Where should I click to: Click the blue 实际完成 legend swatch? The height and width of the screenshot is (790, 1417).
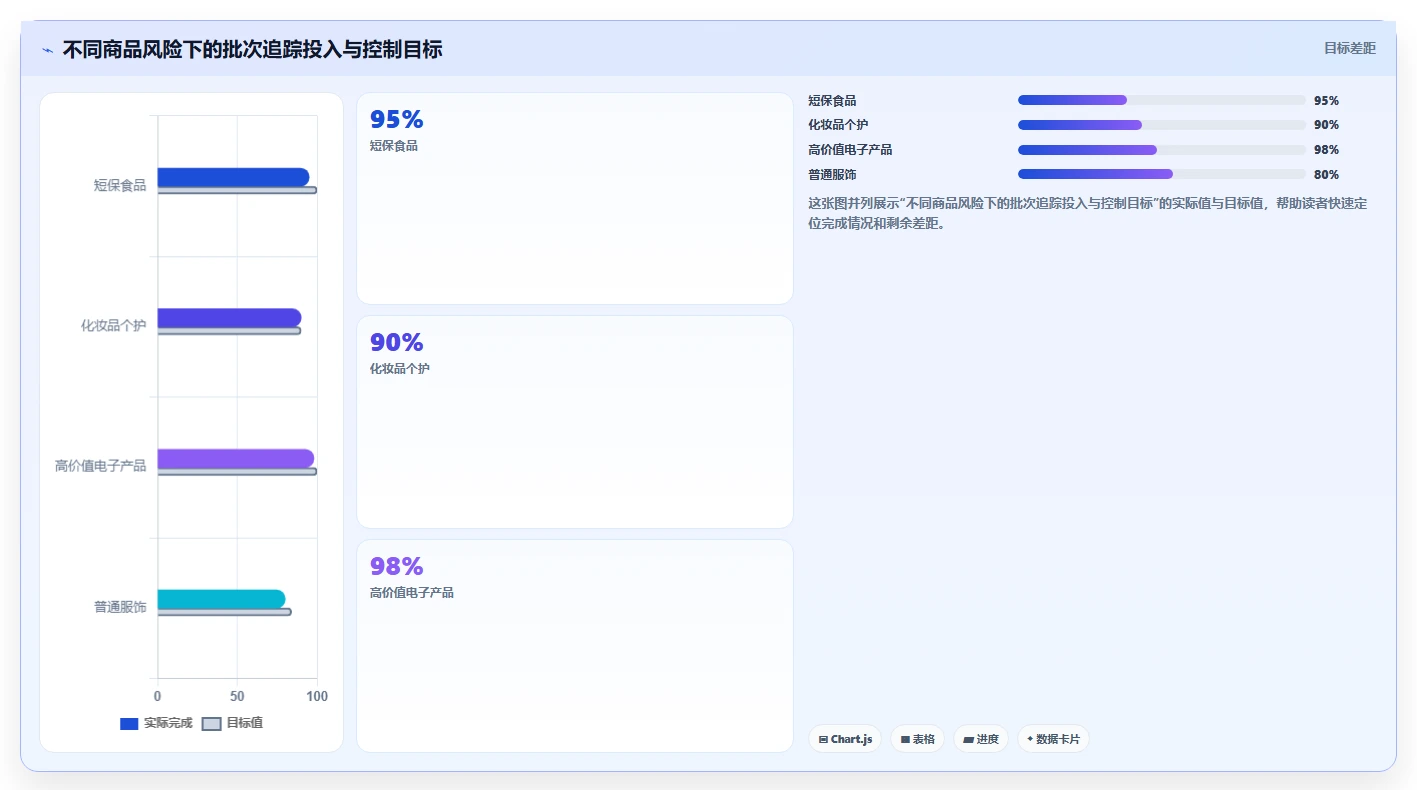[129, 724]
